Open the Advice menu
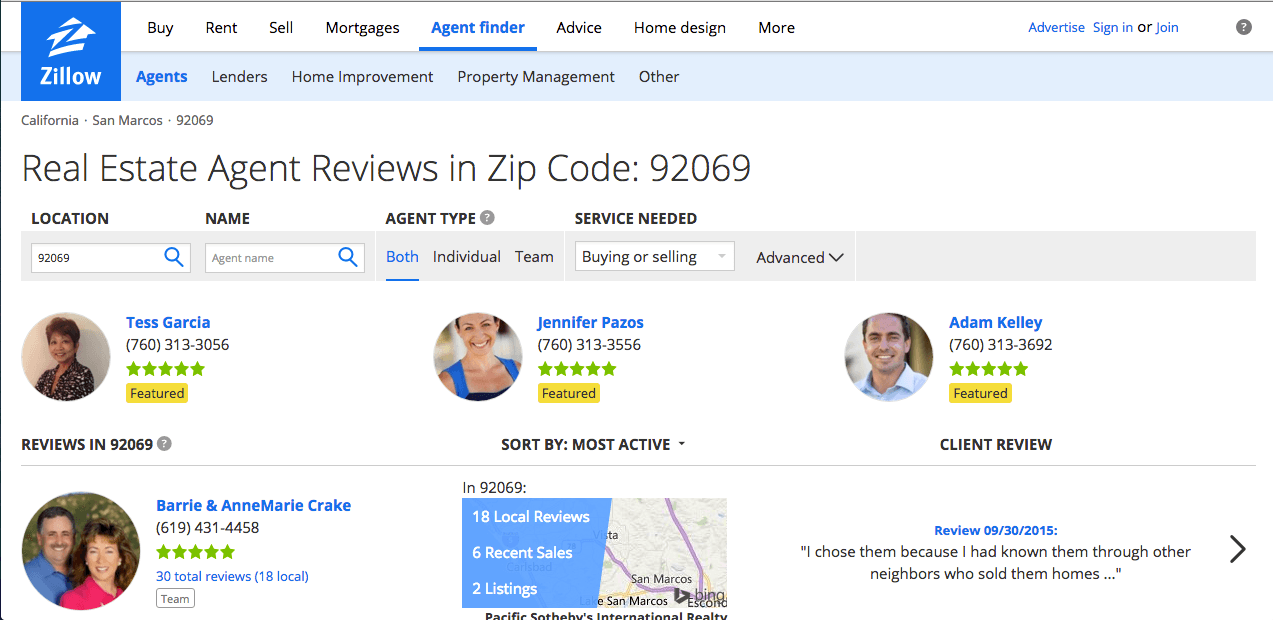1273x620 pixels. tap(579, 27)
